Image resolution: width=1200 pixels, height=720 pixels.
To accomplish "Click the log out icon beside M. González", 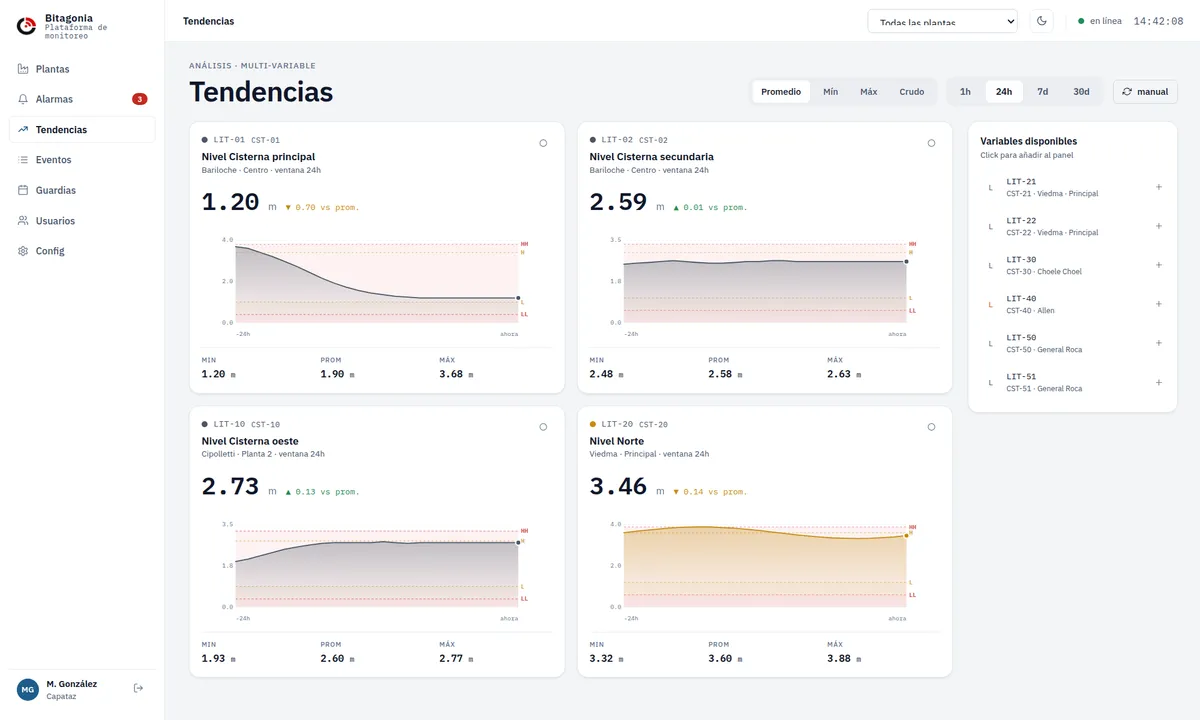I will pos(139,688).
